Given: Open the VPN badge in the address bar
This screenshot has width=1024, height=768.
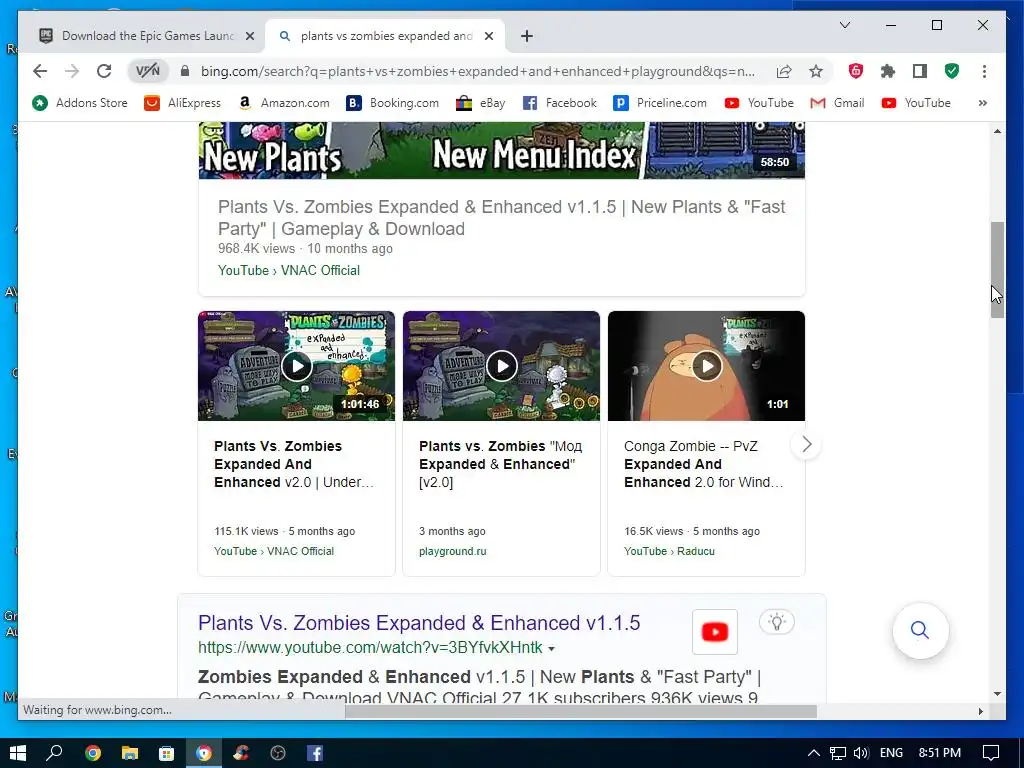Looking at the screenshot, I should click(x=148, y=71).
